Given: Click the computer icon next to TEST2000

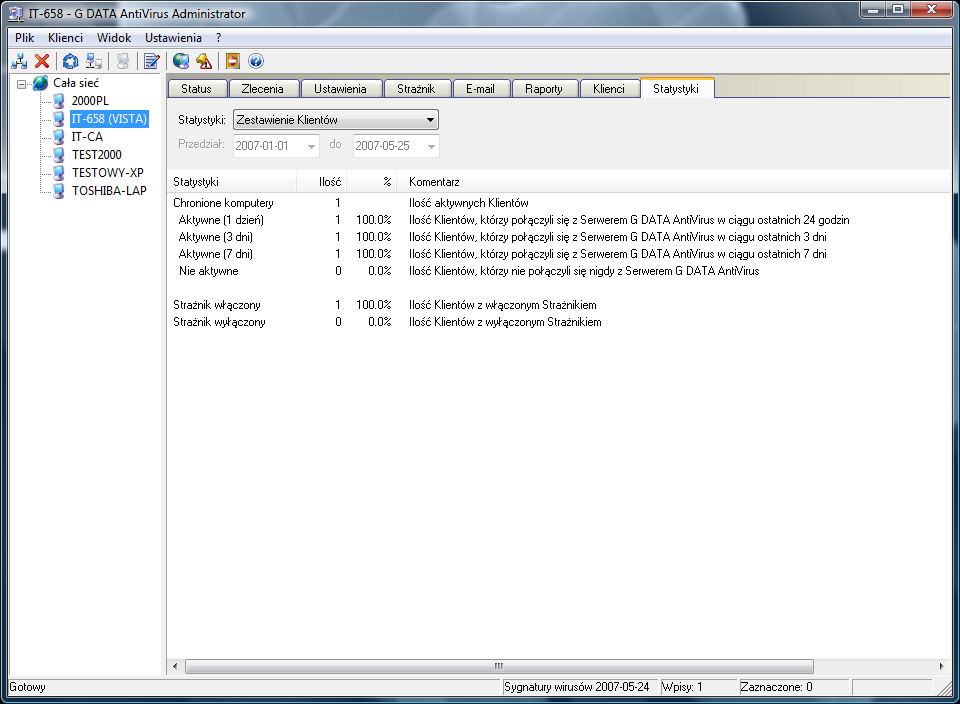Looking at the screenshot, I should [x=59, y=155].
